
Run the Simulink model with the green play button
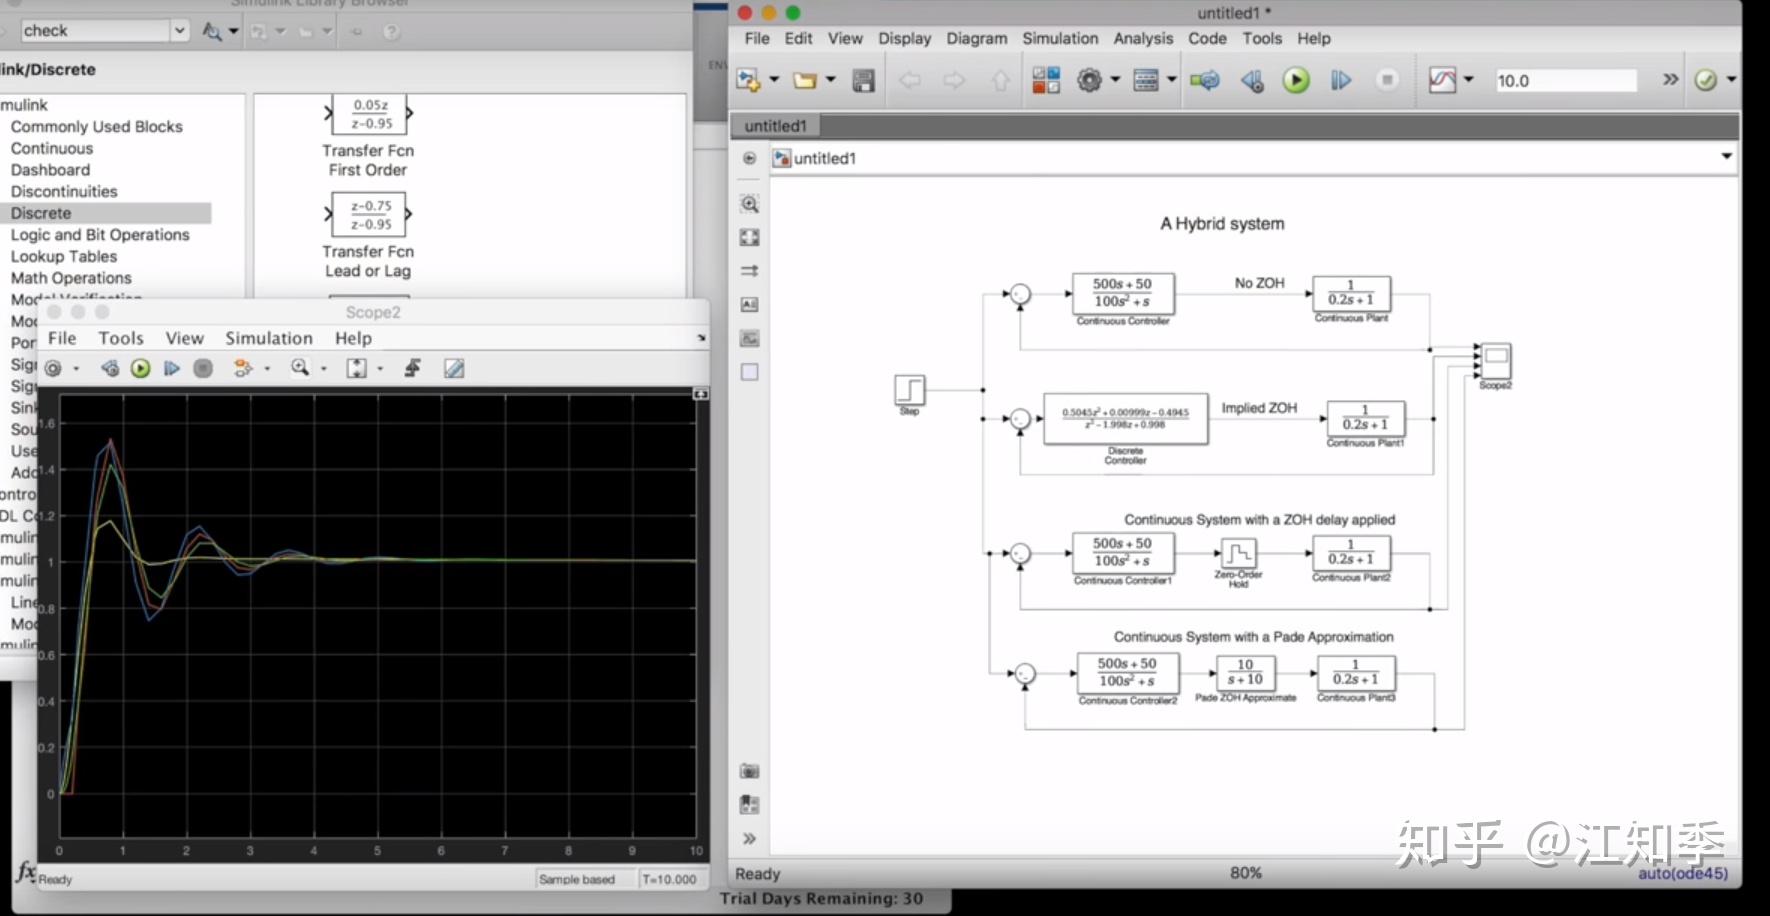[x=1296, y=80]
